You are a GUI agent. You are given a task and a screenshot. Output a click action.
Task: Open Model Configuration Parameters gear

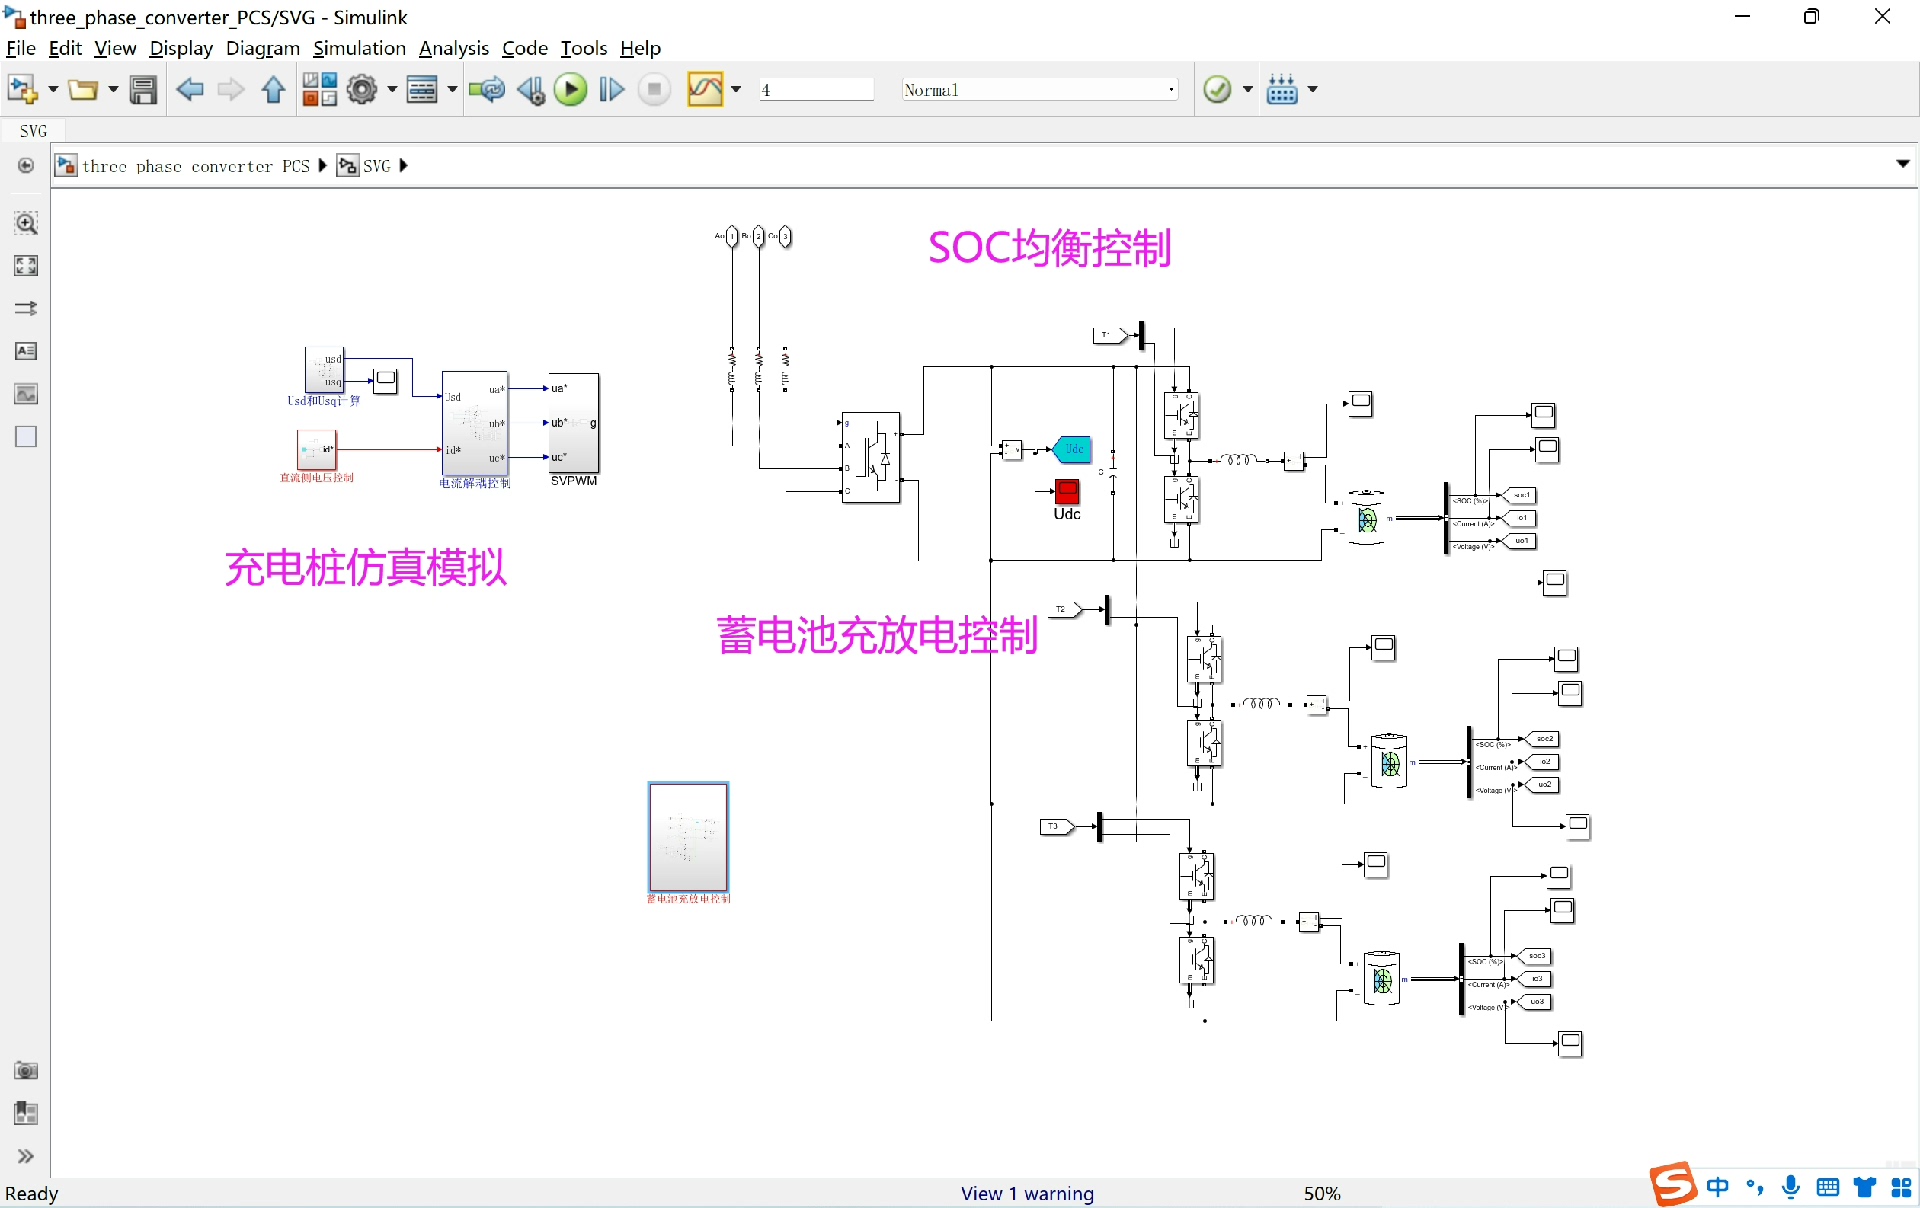point(362,90)
